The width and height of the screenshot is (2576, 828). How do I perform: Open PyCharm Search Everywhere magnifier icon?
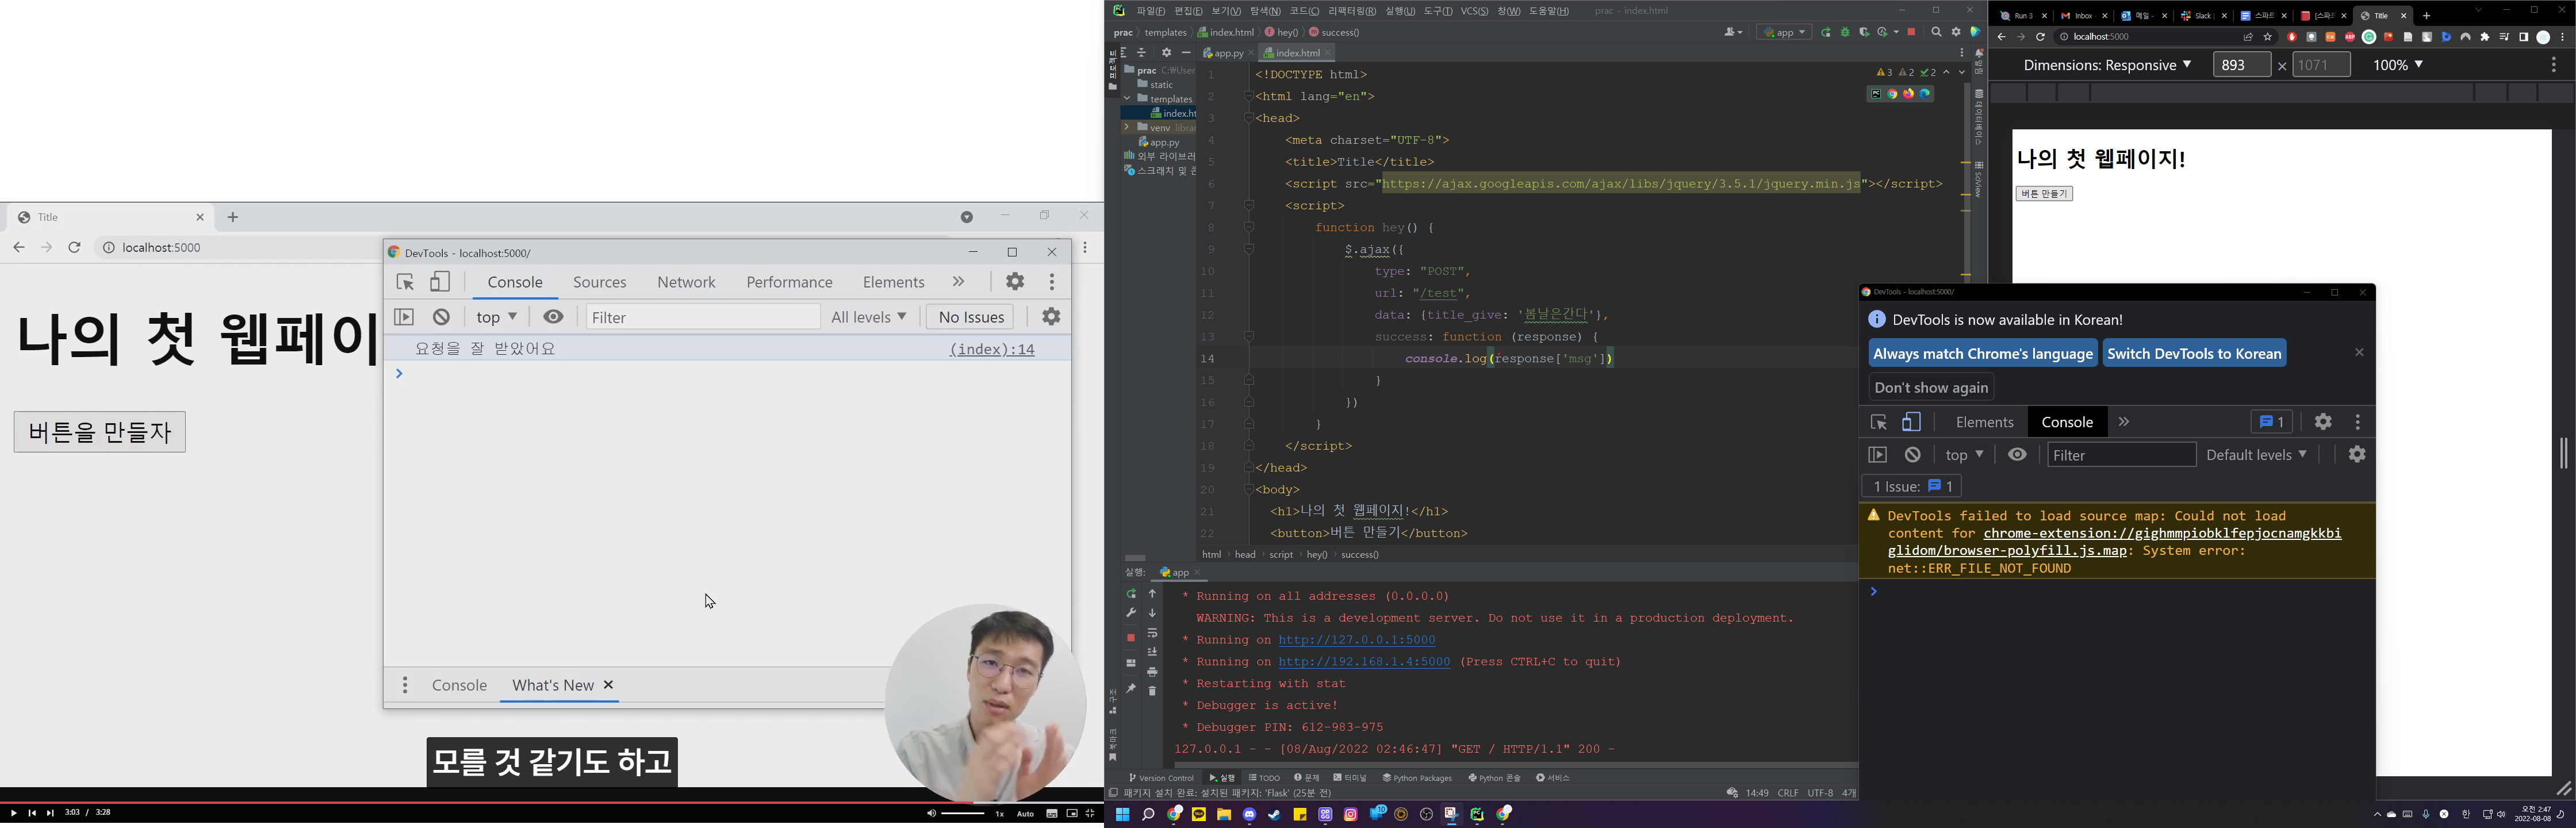point(1936,33)
